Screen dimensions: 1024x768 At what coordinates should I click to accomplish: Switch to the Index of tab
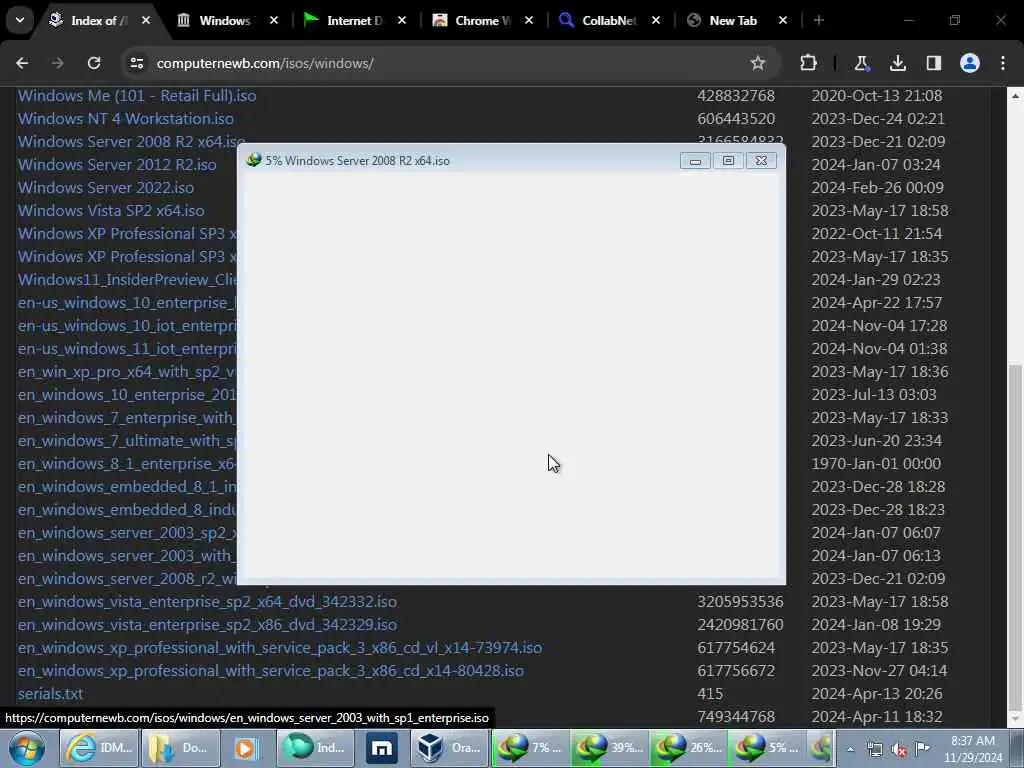click(98, 20)
